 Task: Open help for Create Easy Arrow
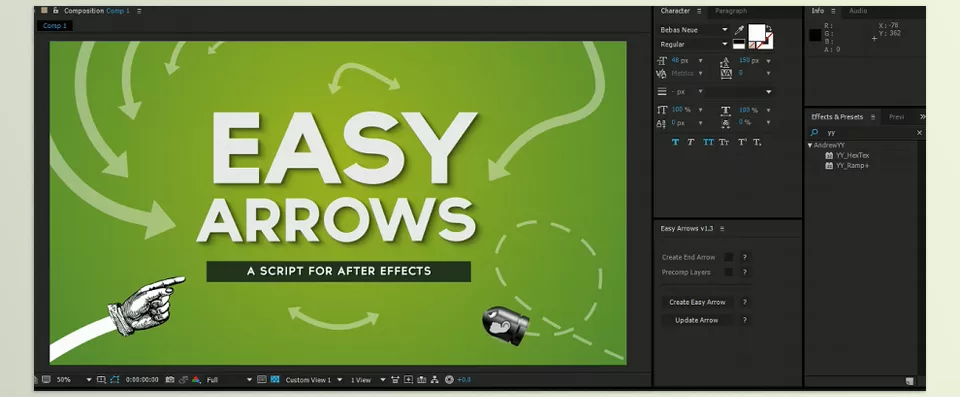pyautogui.click(x=744, y=302)
